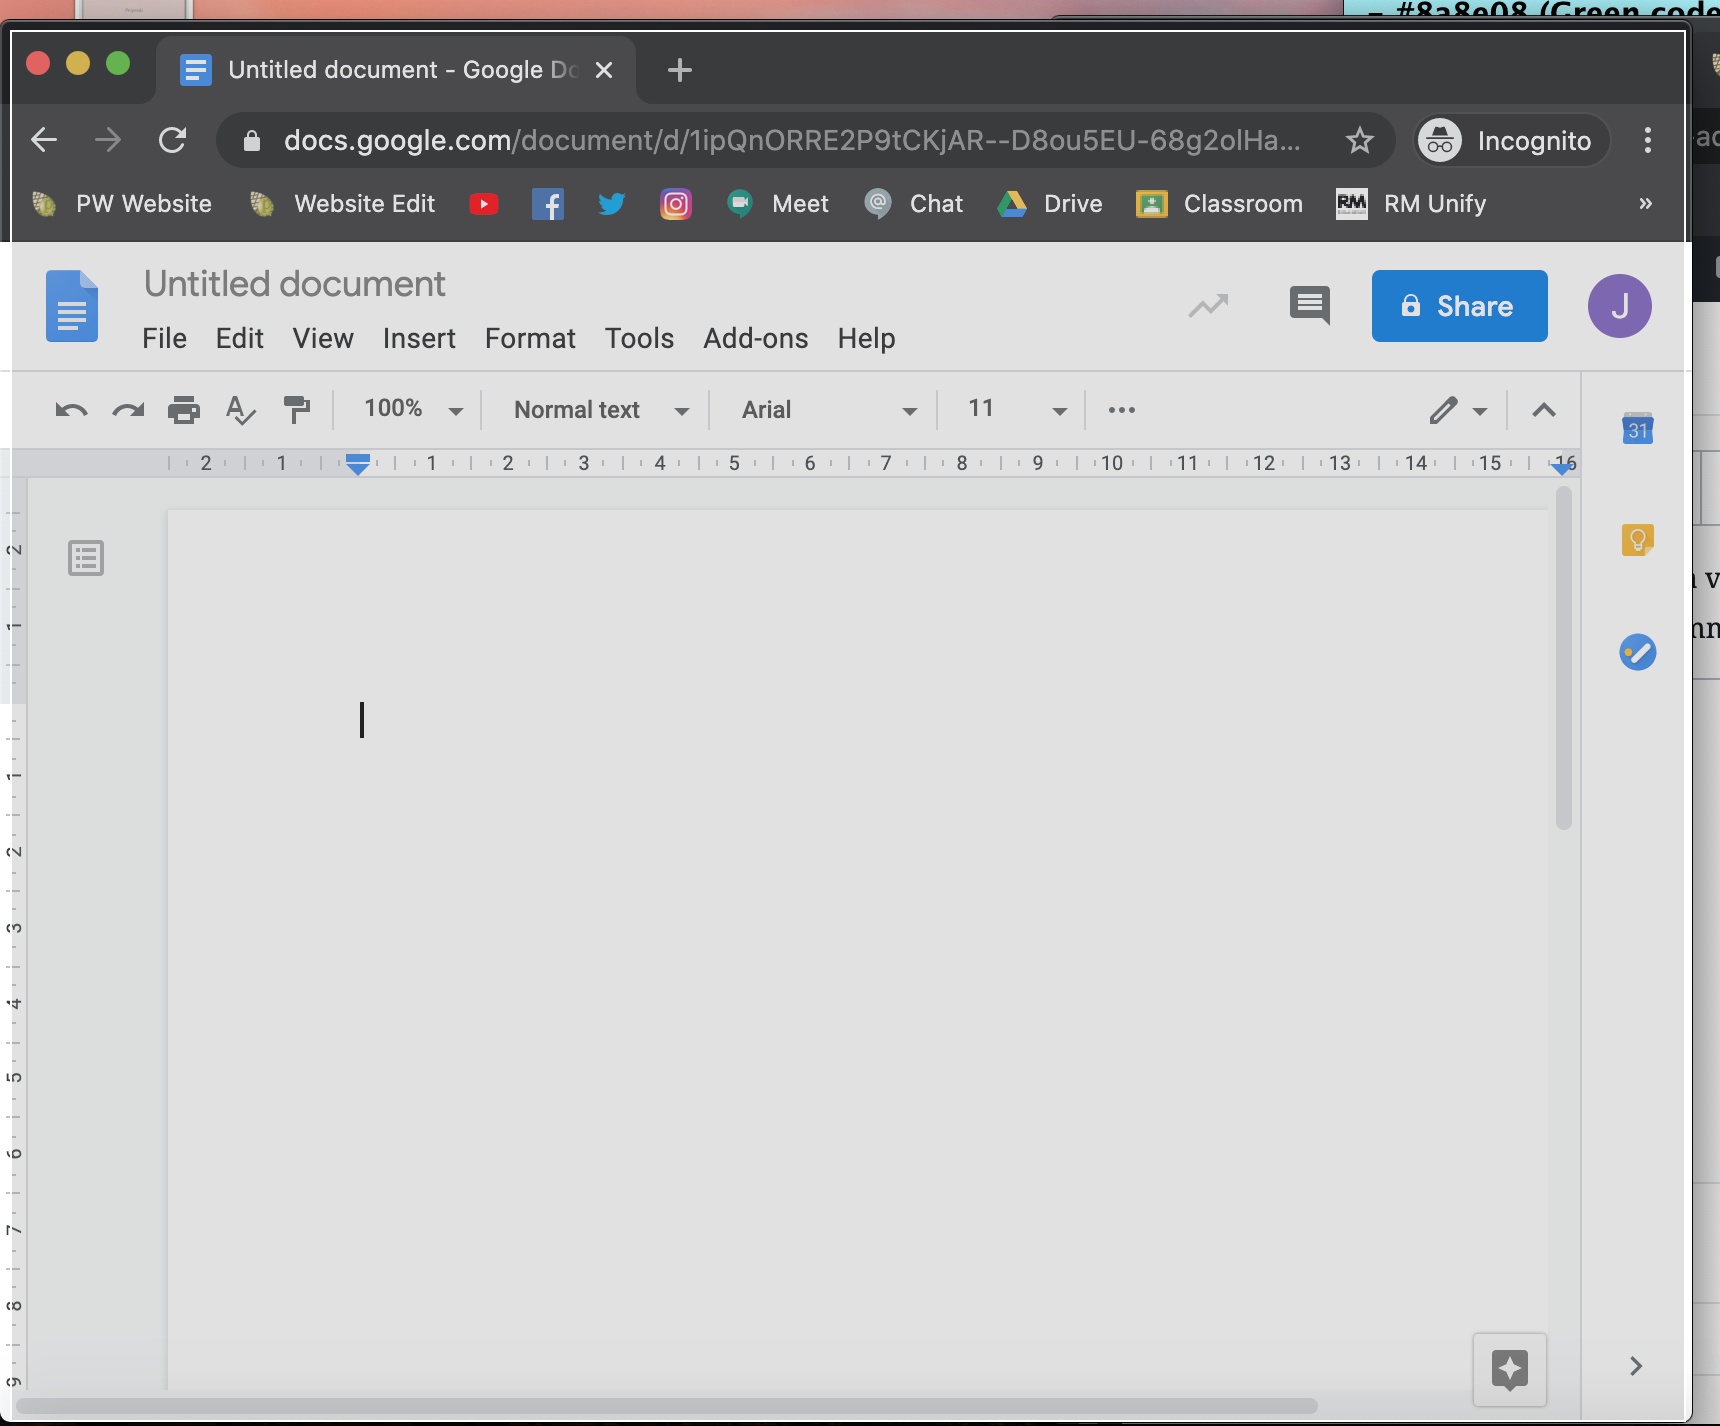Select the Paint format tool
The width and height of the screenshot is (1720, 1426).
(x=297, y=409)
